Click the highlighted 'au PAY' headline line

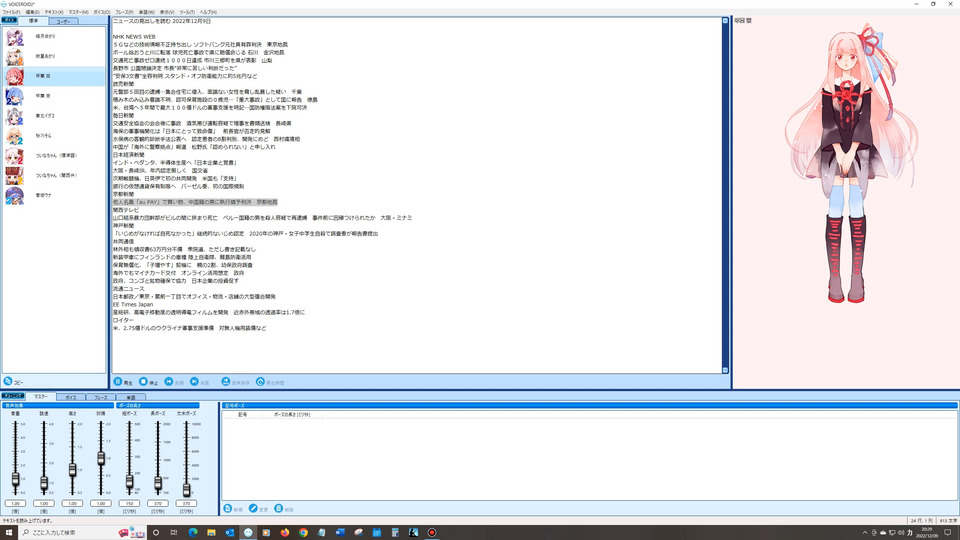click(195, 202)
